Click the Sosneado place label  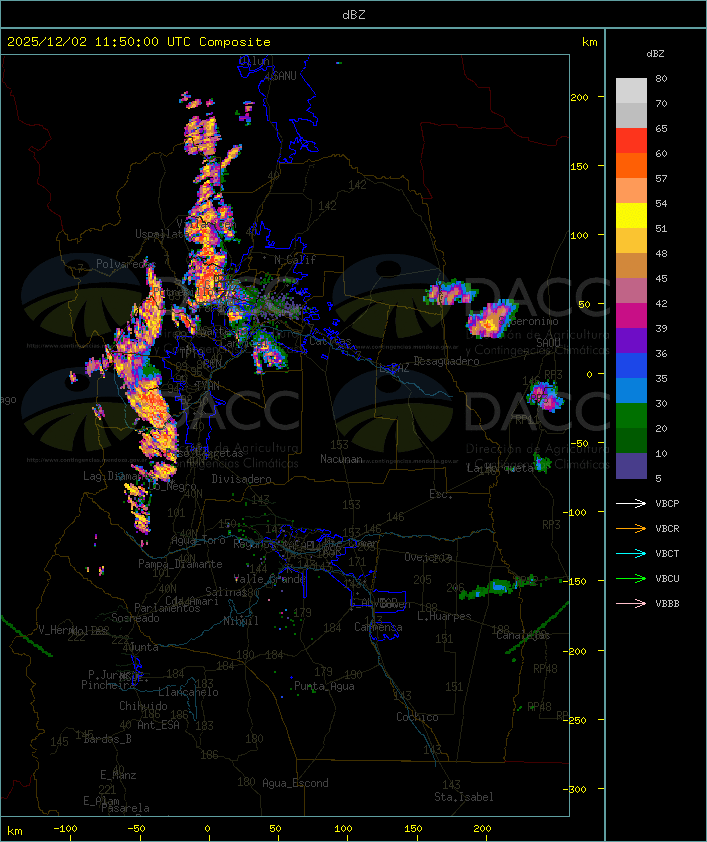pyautogui.click(x=135, y=618)
